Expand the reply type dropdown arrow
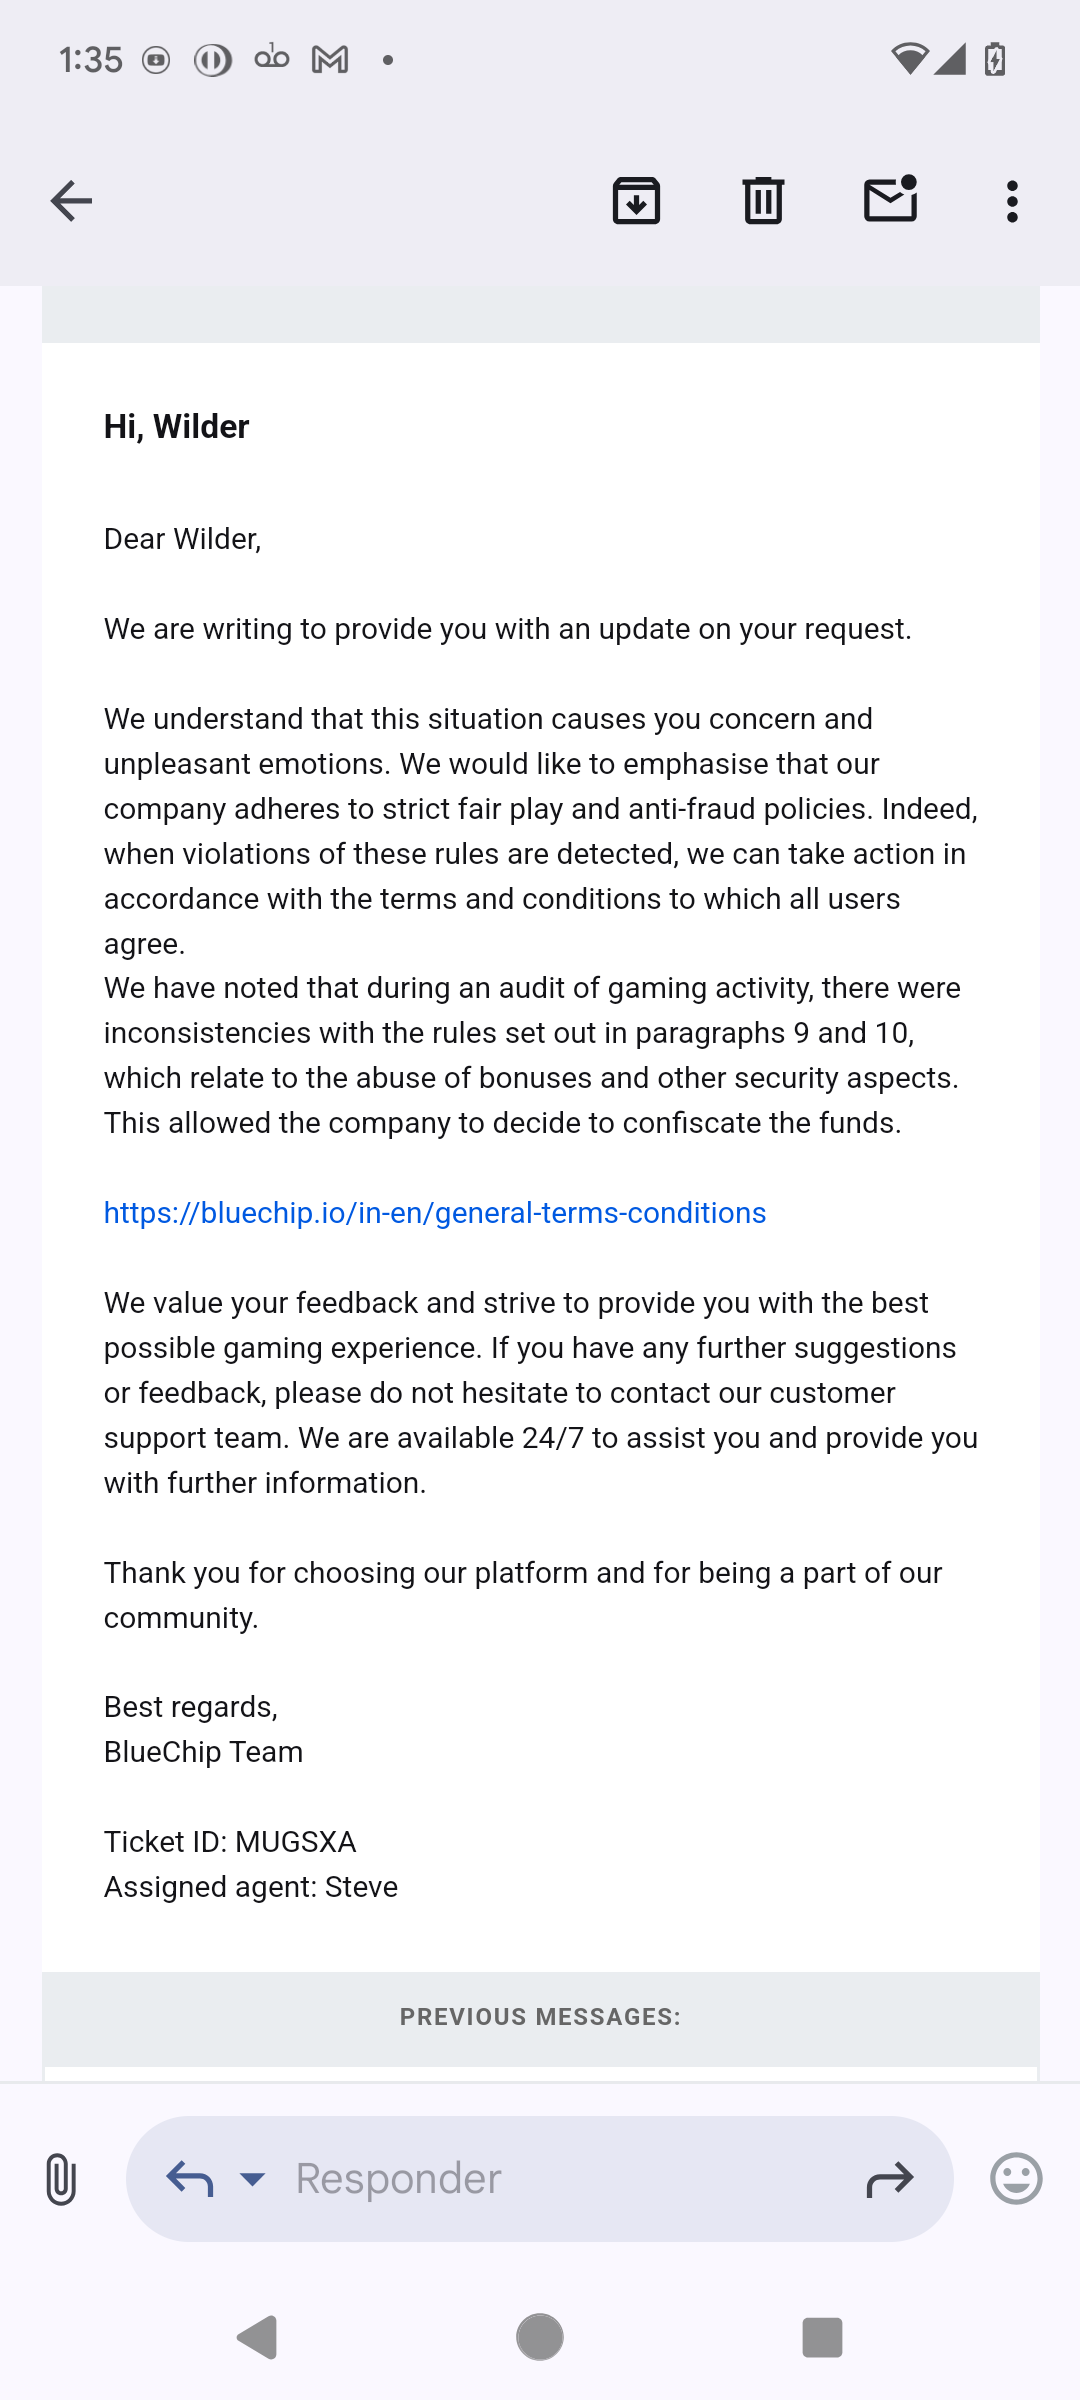The image size is (1080, 2400). [253, 2179]
